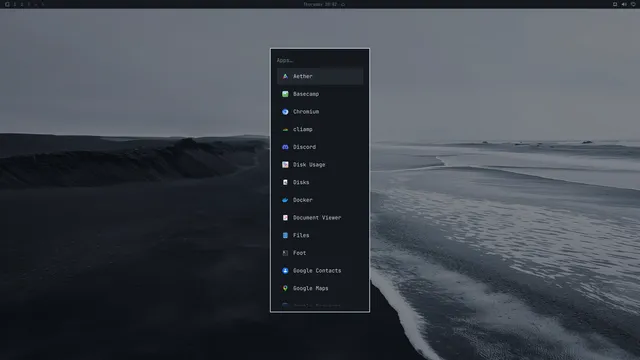This screenshot has height=360, width=640.
Task: Launch Google Maps from list
Action: point(320,288)
